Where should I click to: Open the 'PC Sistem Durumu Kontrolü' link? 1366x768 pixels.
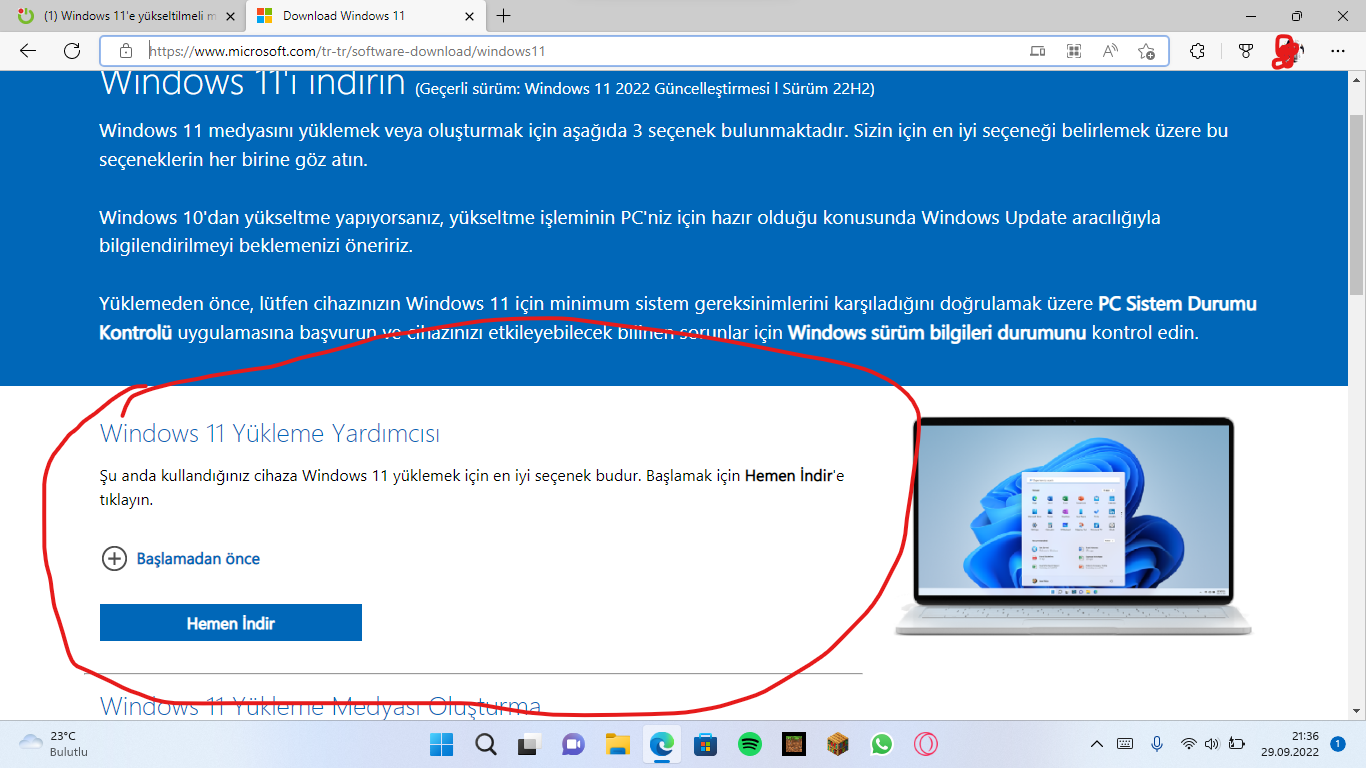click(x=678, y=318)
